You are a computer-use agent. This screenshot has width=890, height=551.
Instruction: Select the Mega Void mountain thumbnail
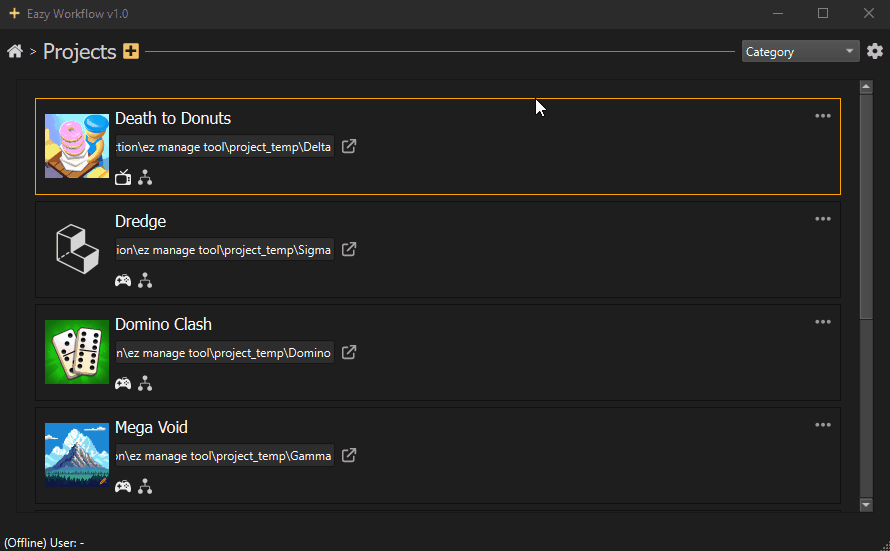(x=77, y=455)
